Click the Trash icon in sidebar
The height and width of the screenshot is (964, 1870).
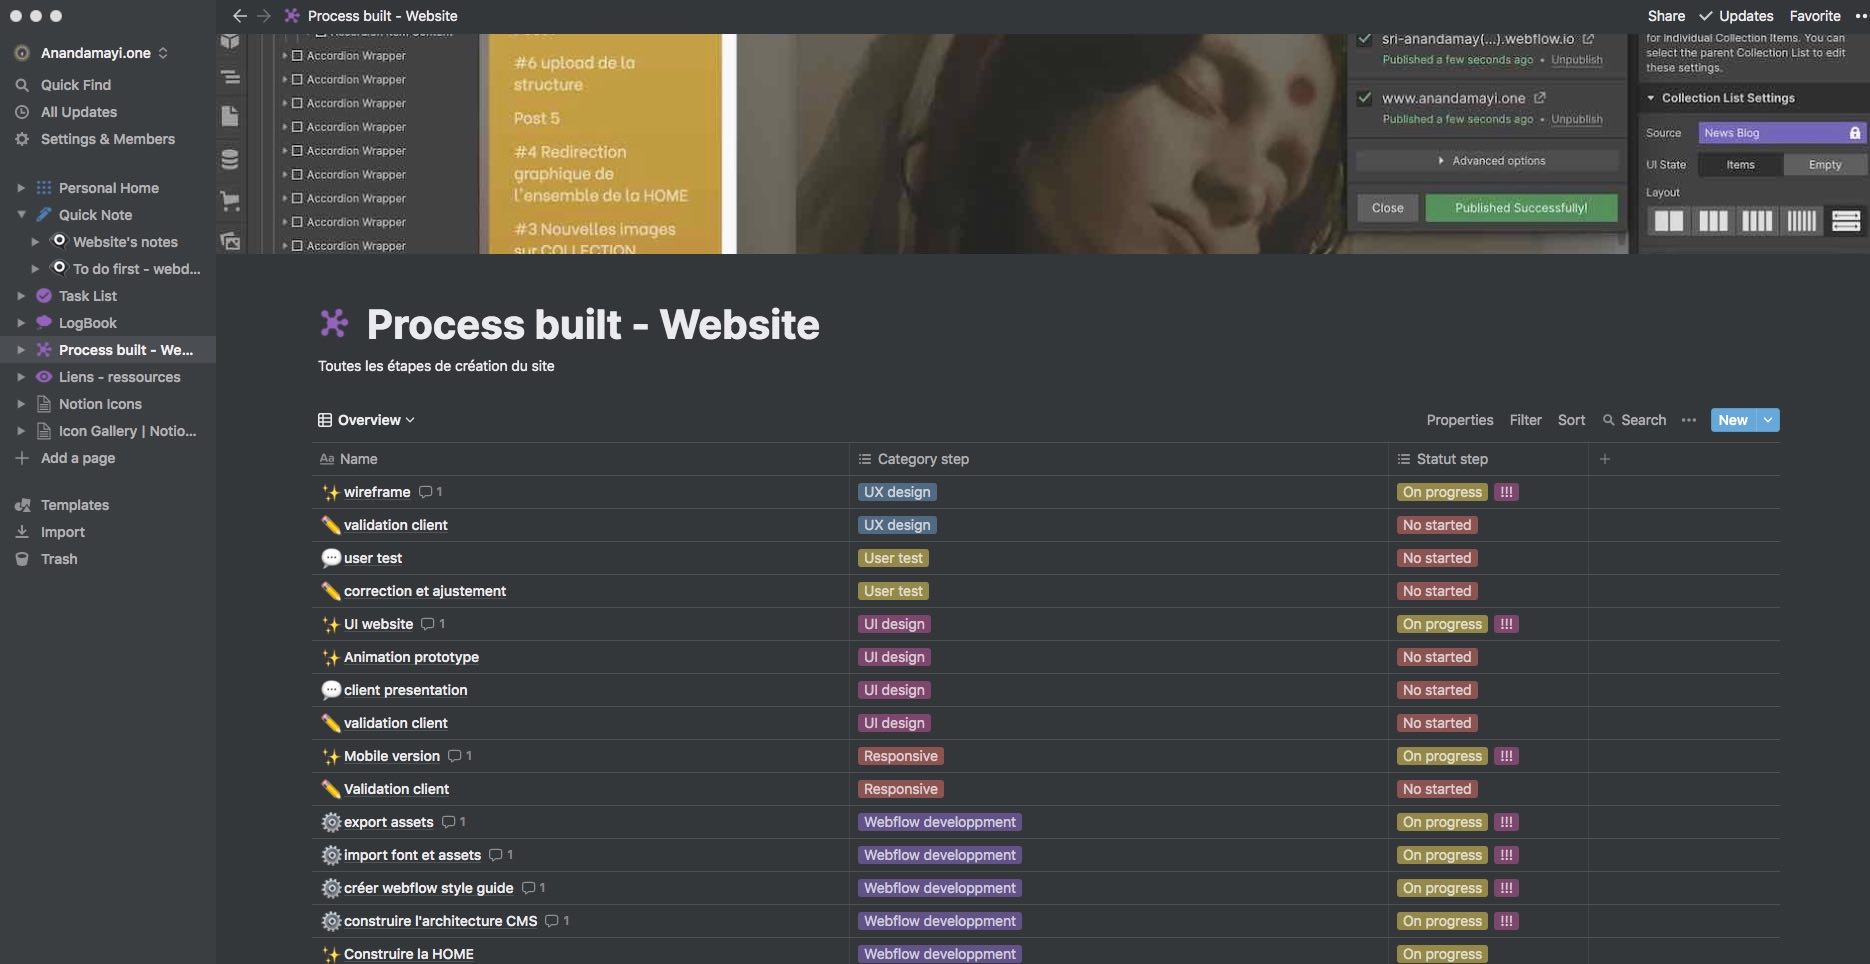point(22,559)
